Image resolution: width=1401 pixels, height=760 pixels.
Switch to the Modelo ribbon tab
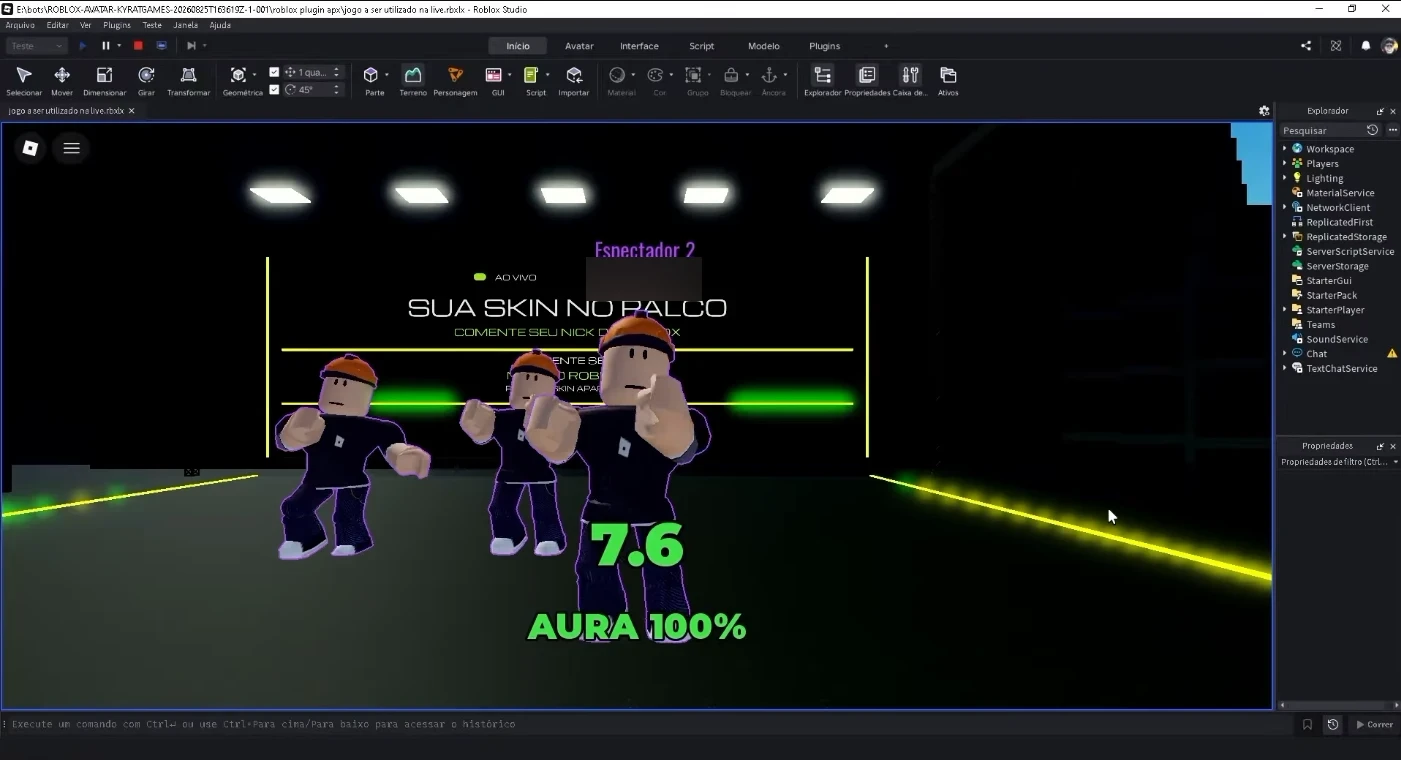[x=764, y=46]
